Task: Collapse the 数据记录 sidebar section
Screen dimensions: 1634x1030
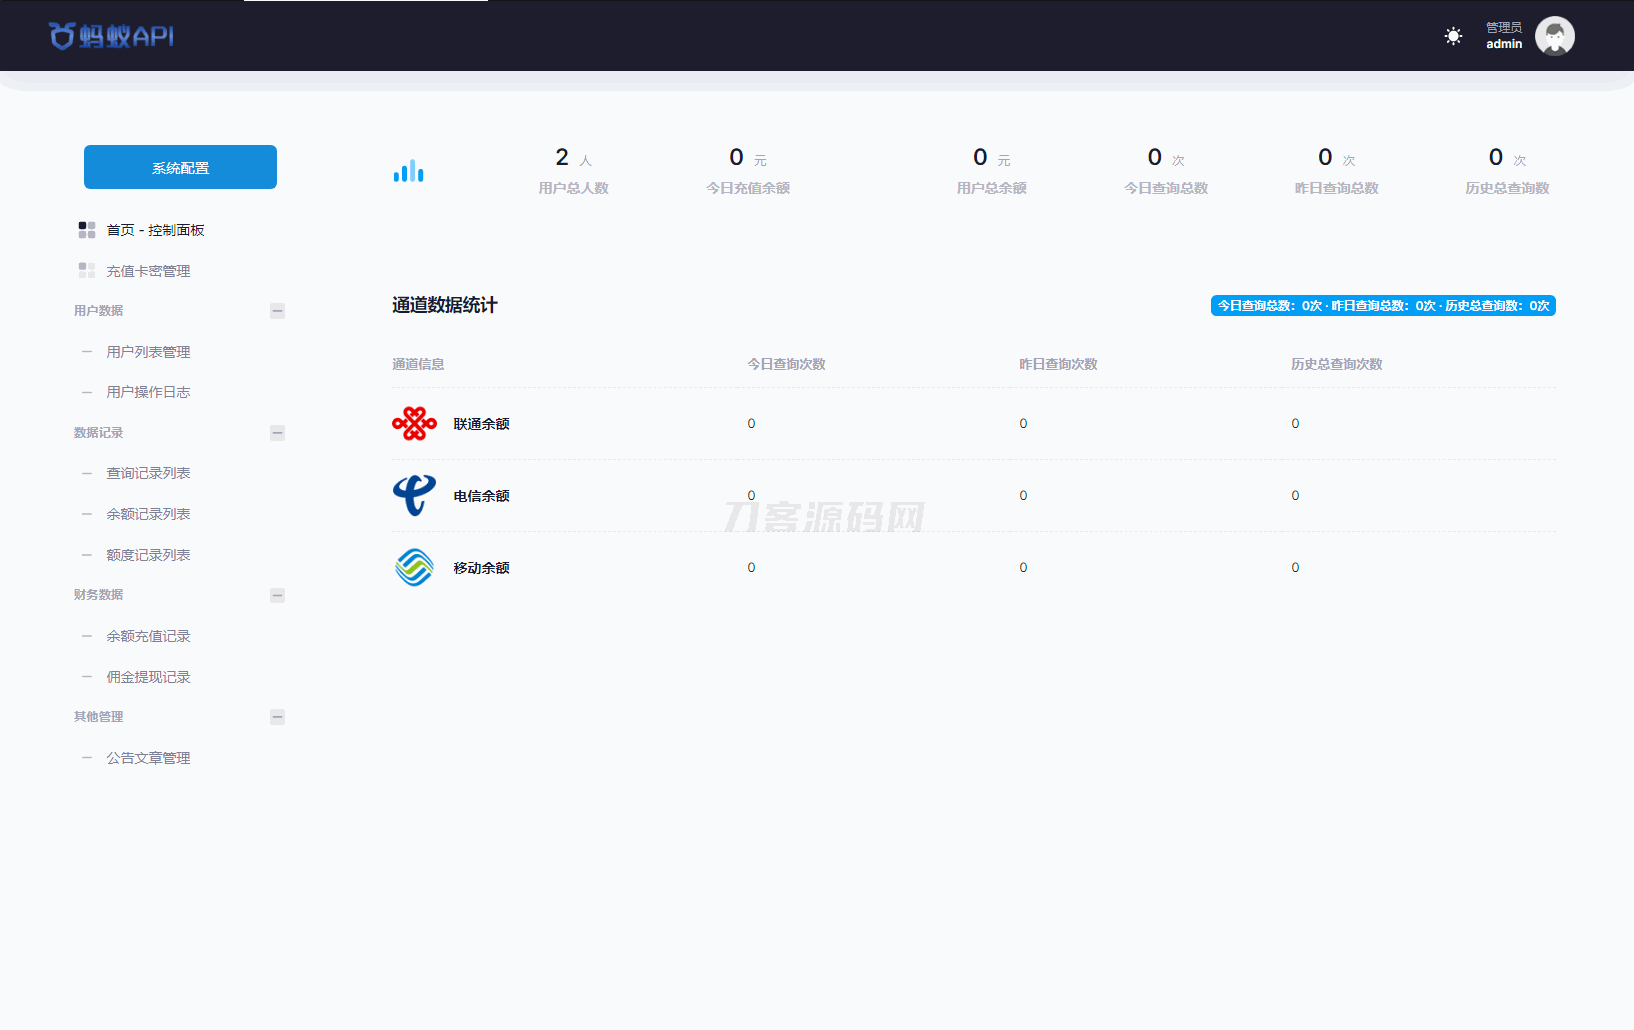Action: click(277, 433)
